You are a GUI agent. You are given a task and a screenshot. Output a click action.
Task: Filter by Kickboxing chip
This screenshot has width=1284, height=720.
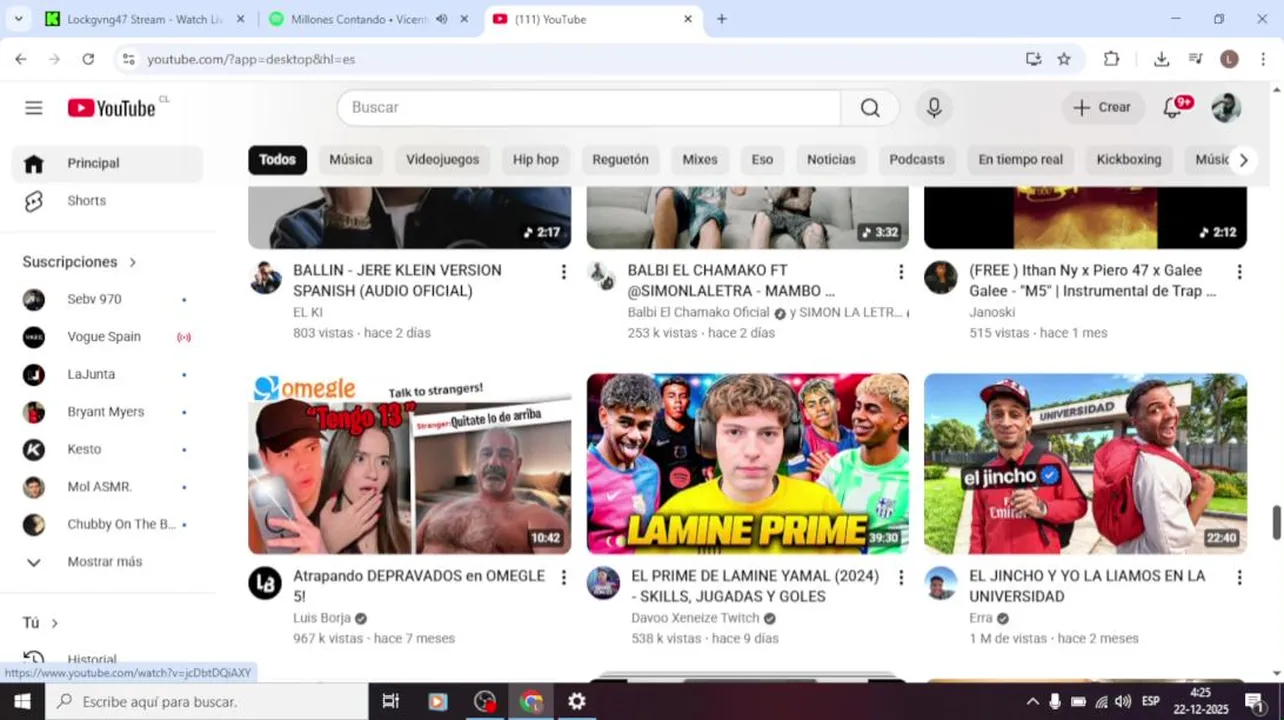click(1129, 160)
